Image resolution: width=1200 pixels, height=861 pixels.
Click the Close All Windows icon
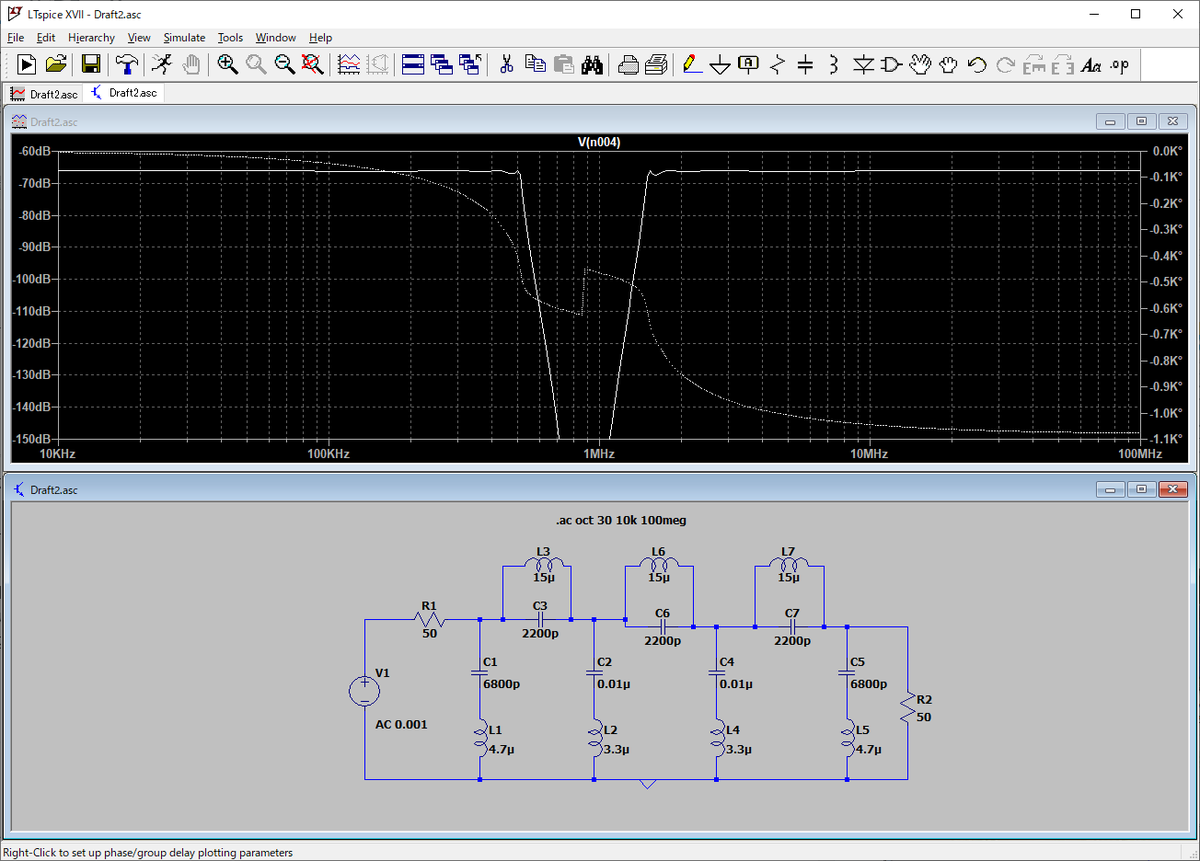(x=469, y=64)
